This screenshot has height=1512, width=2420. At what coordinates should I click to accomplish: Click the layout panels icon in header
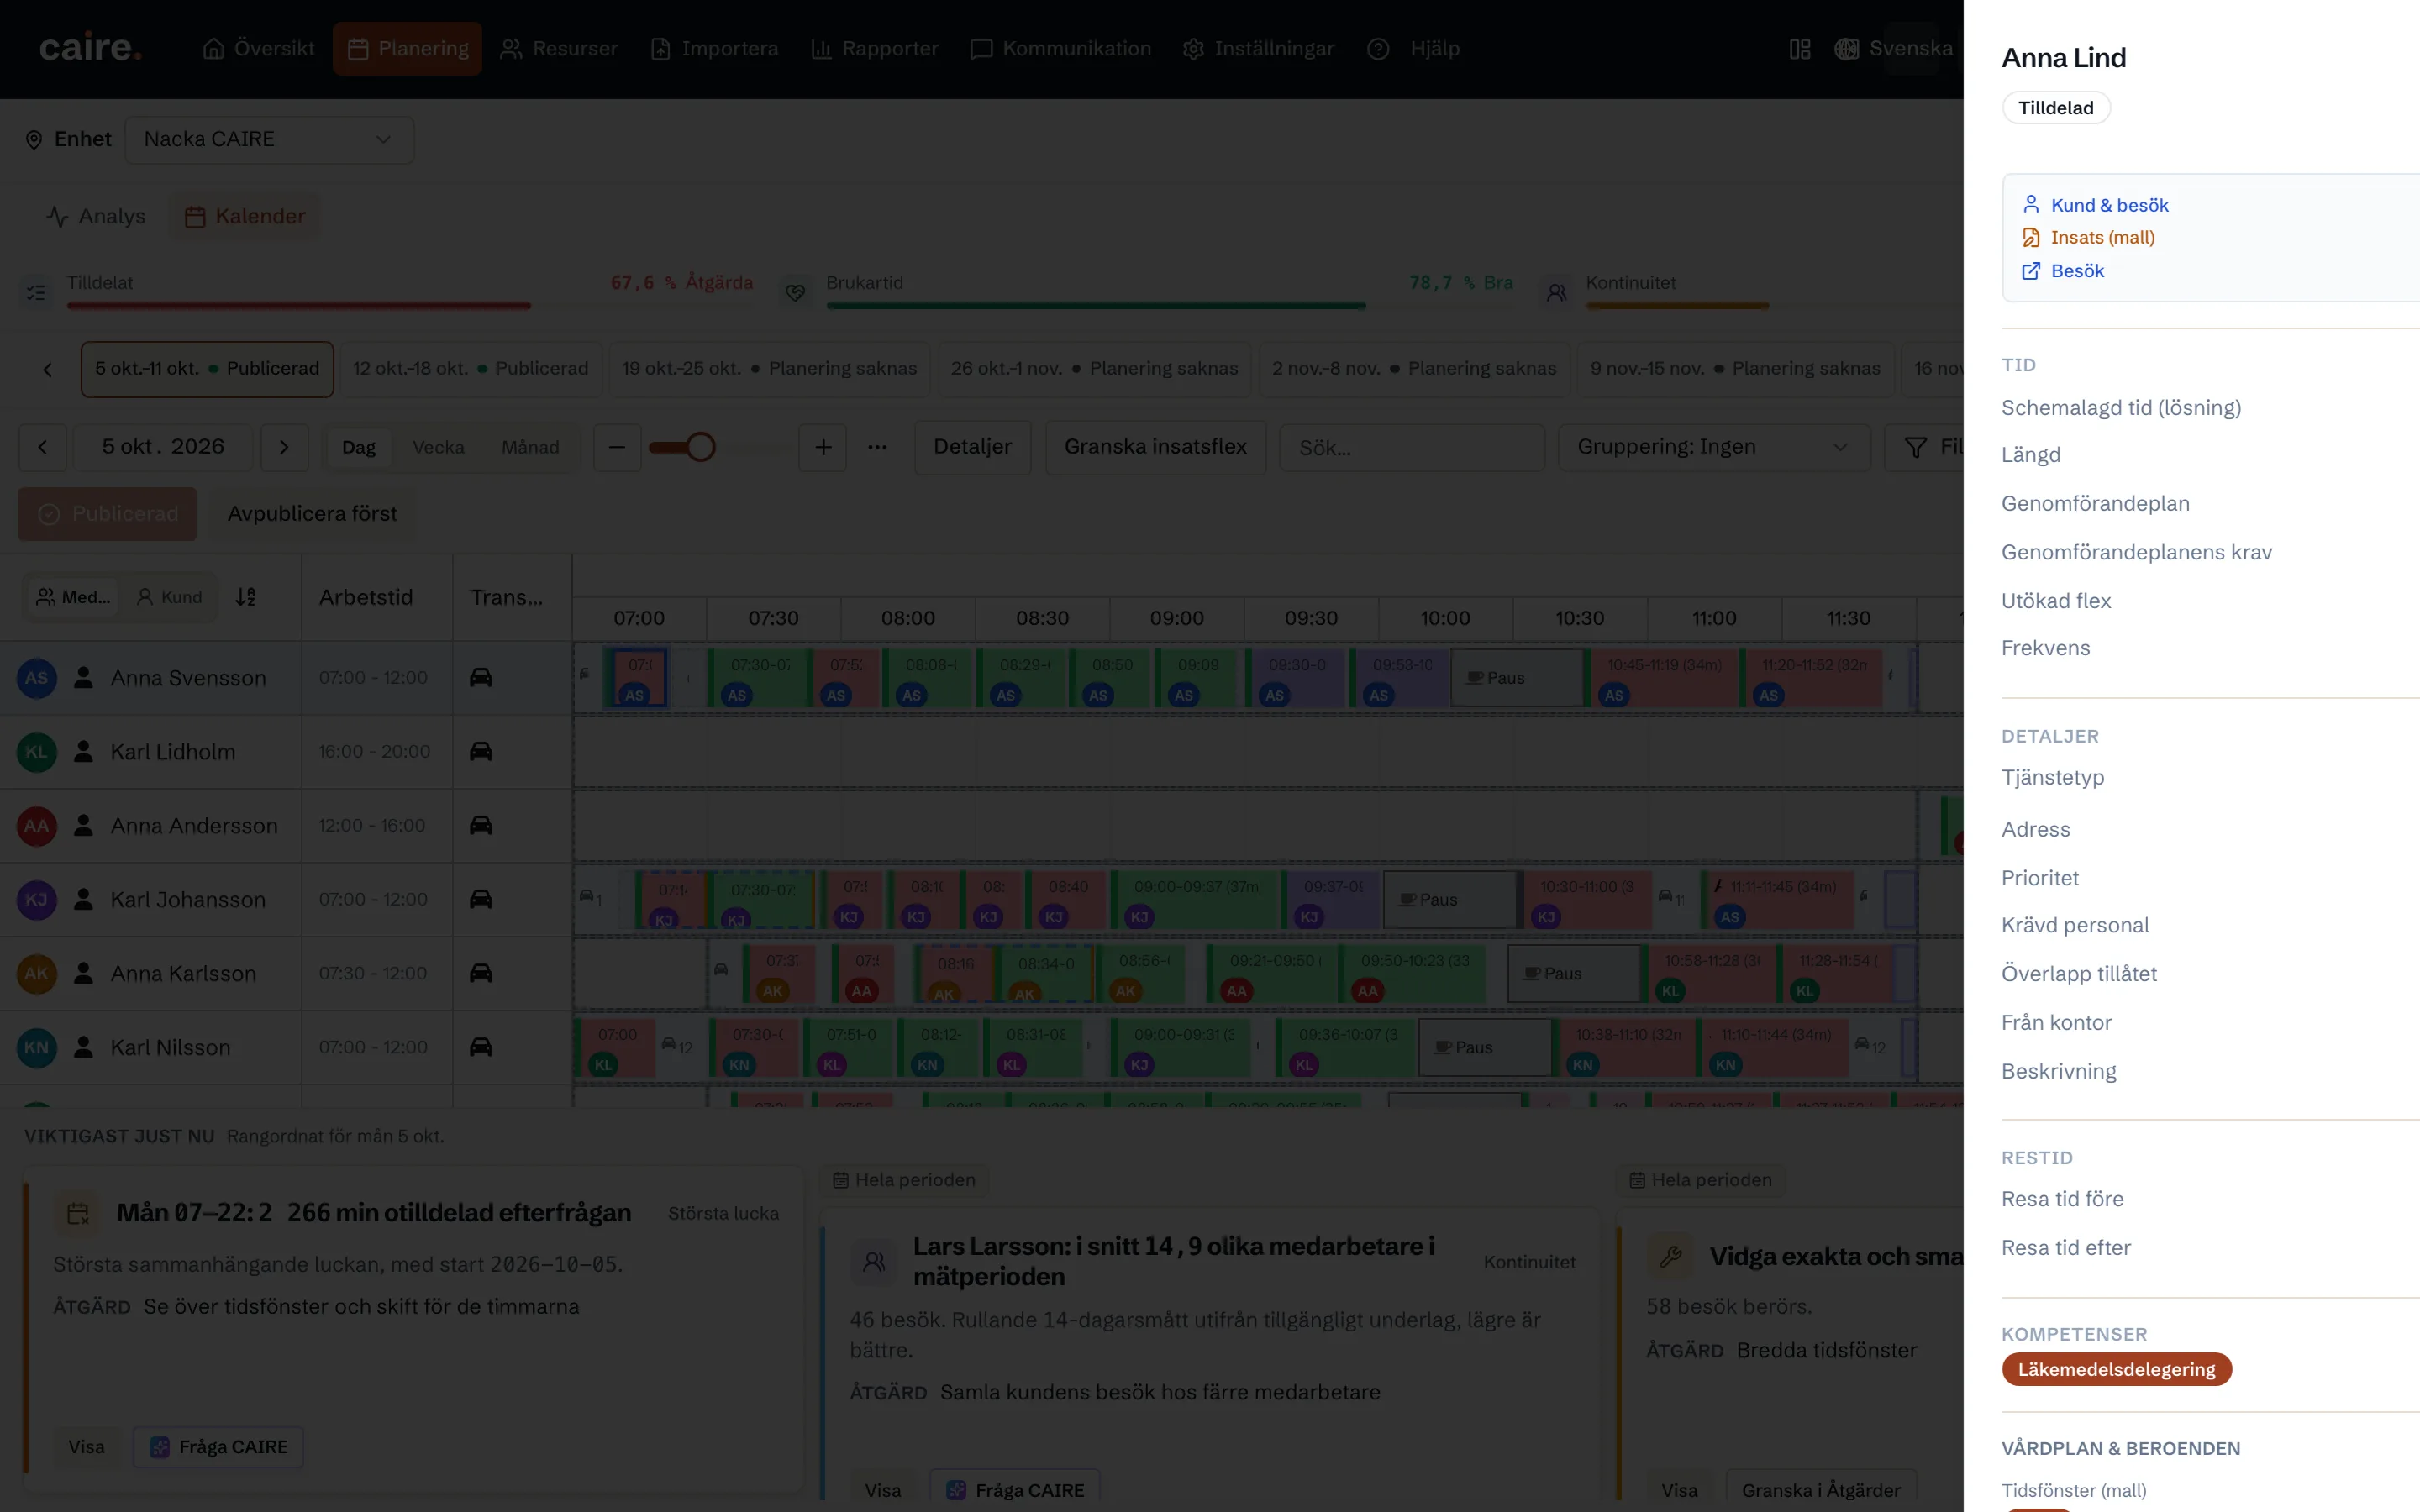pyautogui.click(x=1800, y=49)
